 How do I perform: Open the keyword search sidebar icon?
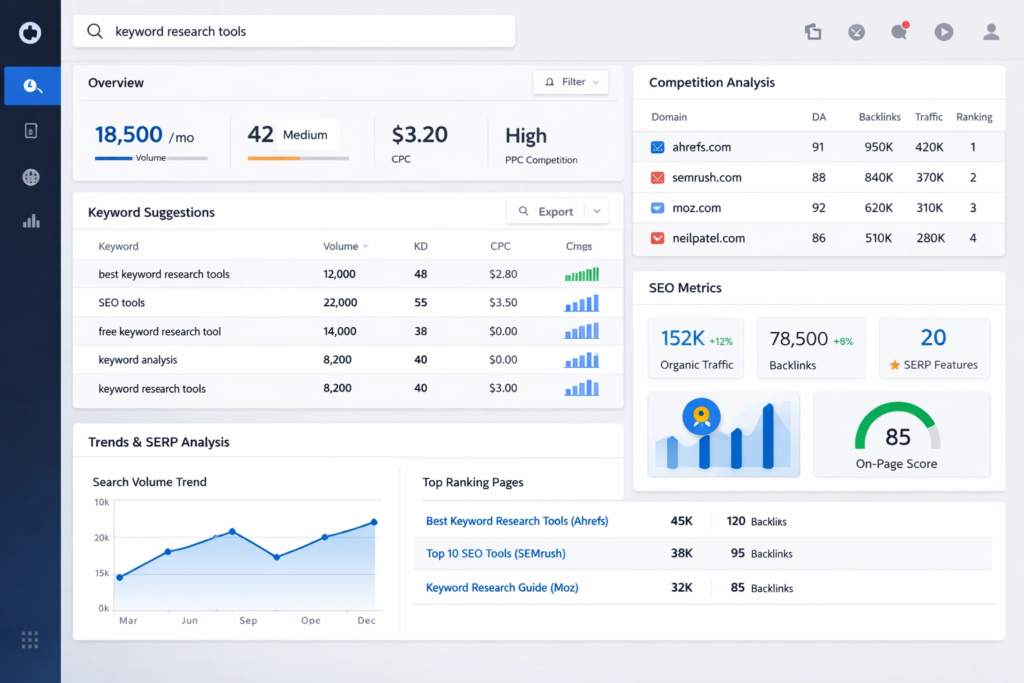32,86
